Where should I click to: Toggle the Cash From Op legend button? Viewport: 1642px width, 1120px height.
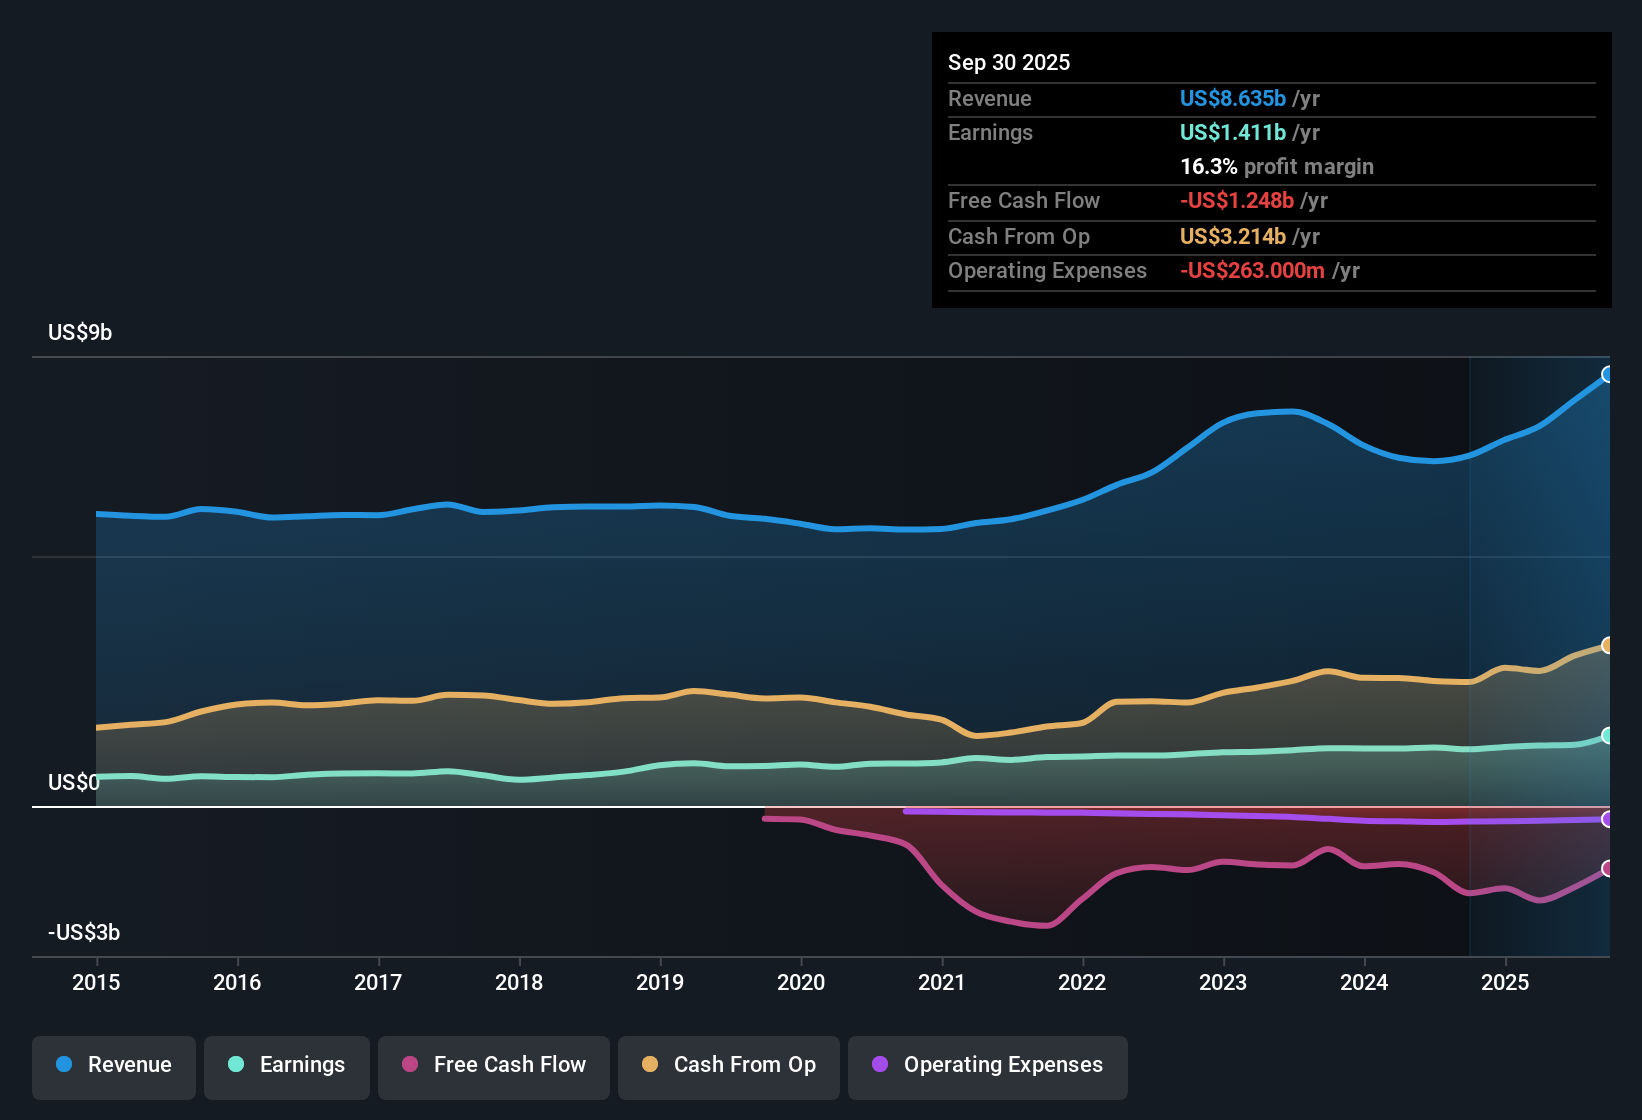point(729,1065)
